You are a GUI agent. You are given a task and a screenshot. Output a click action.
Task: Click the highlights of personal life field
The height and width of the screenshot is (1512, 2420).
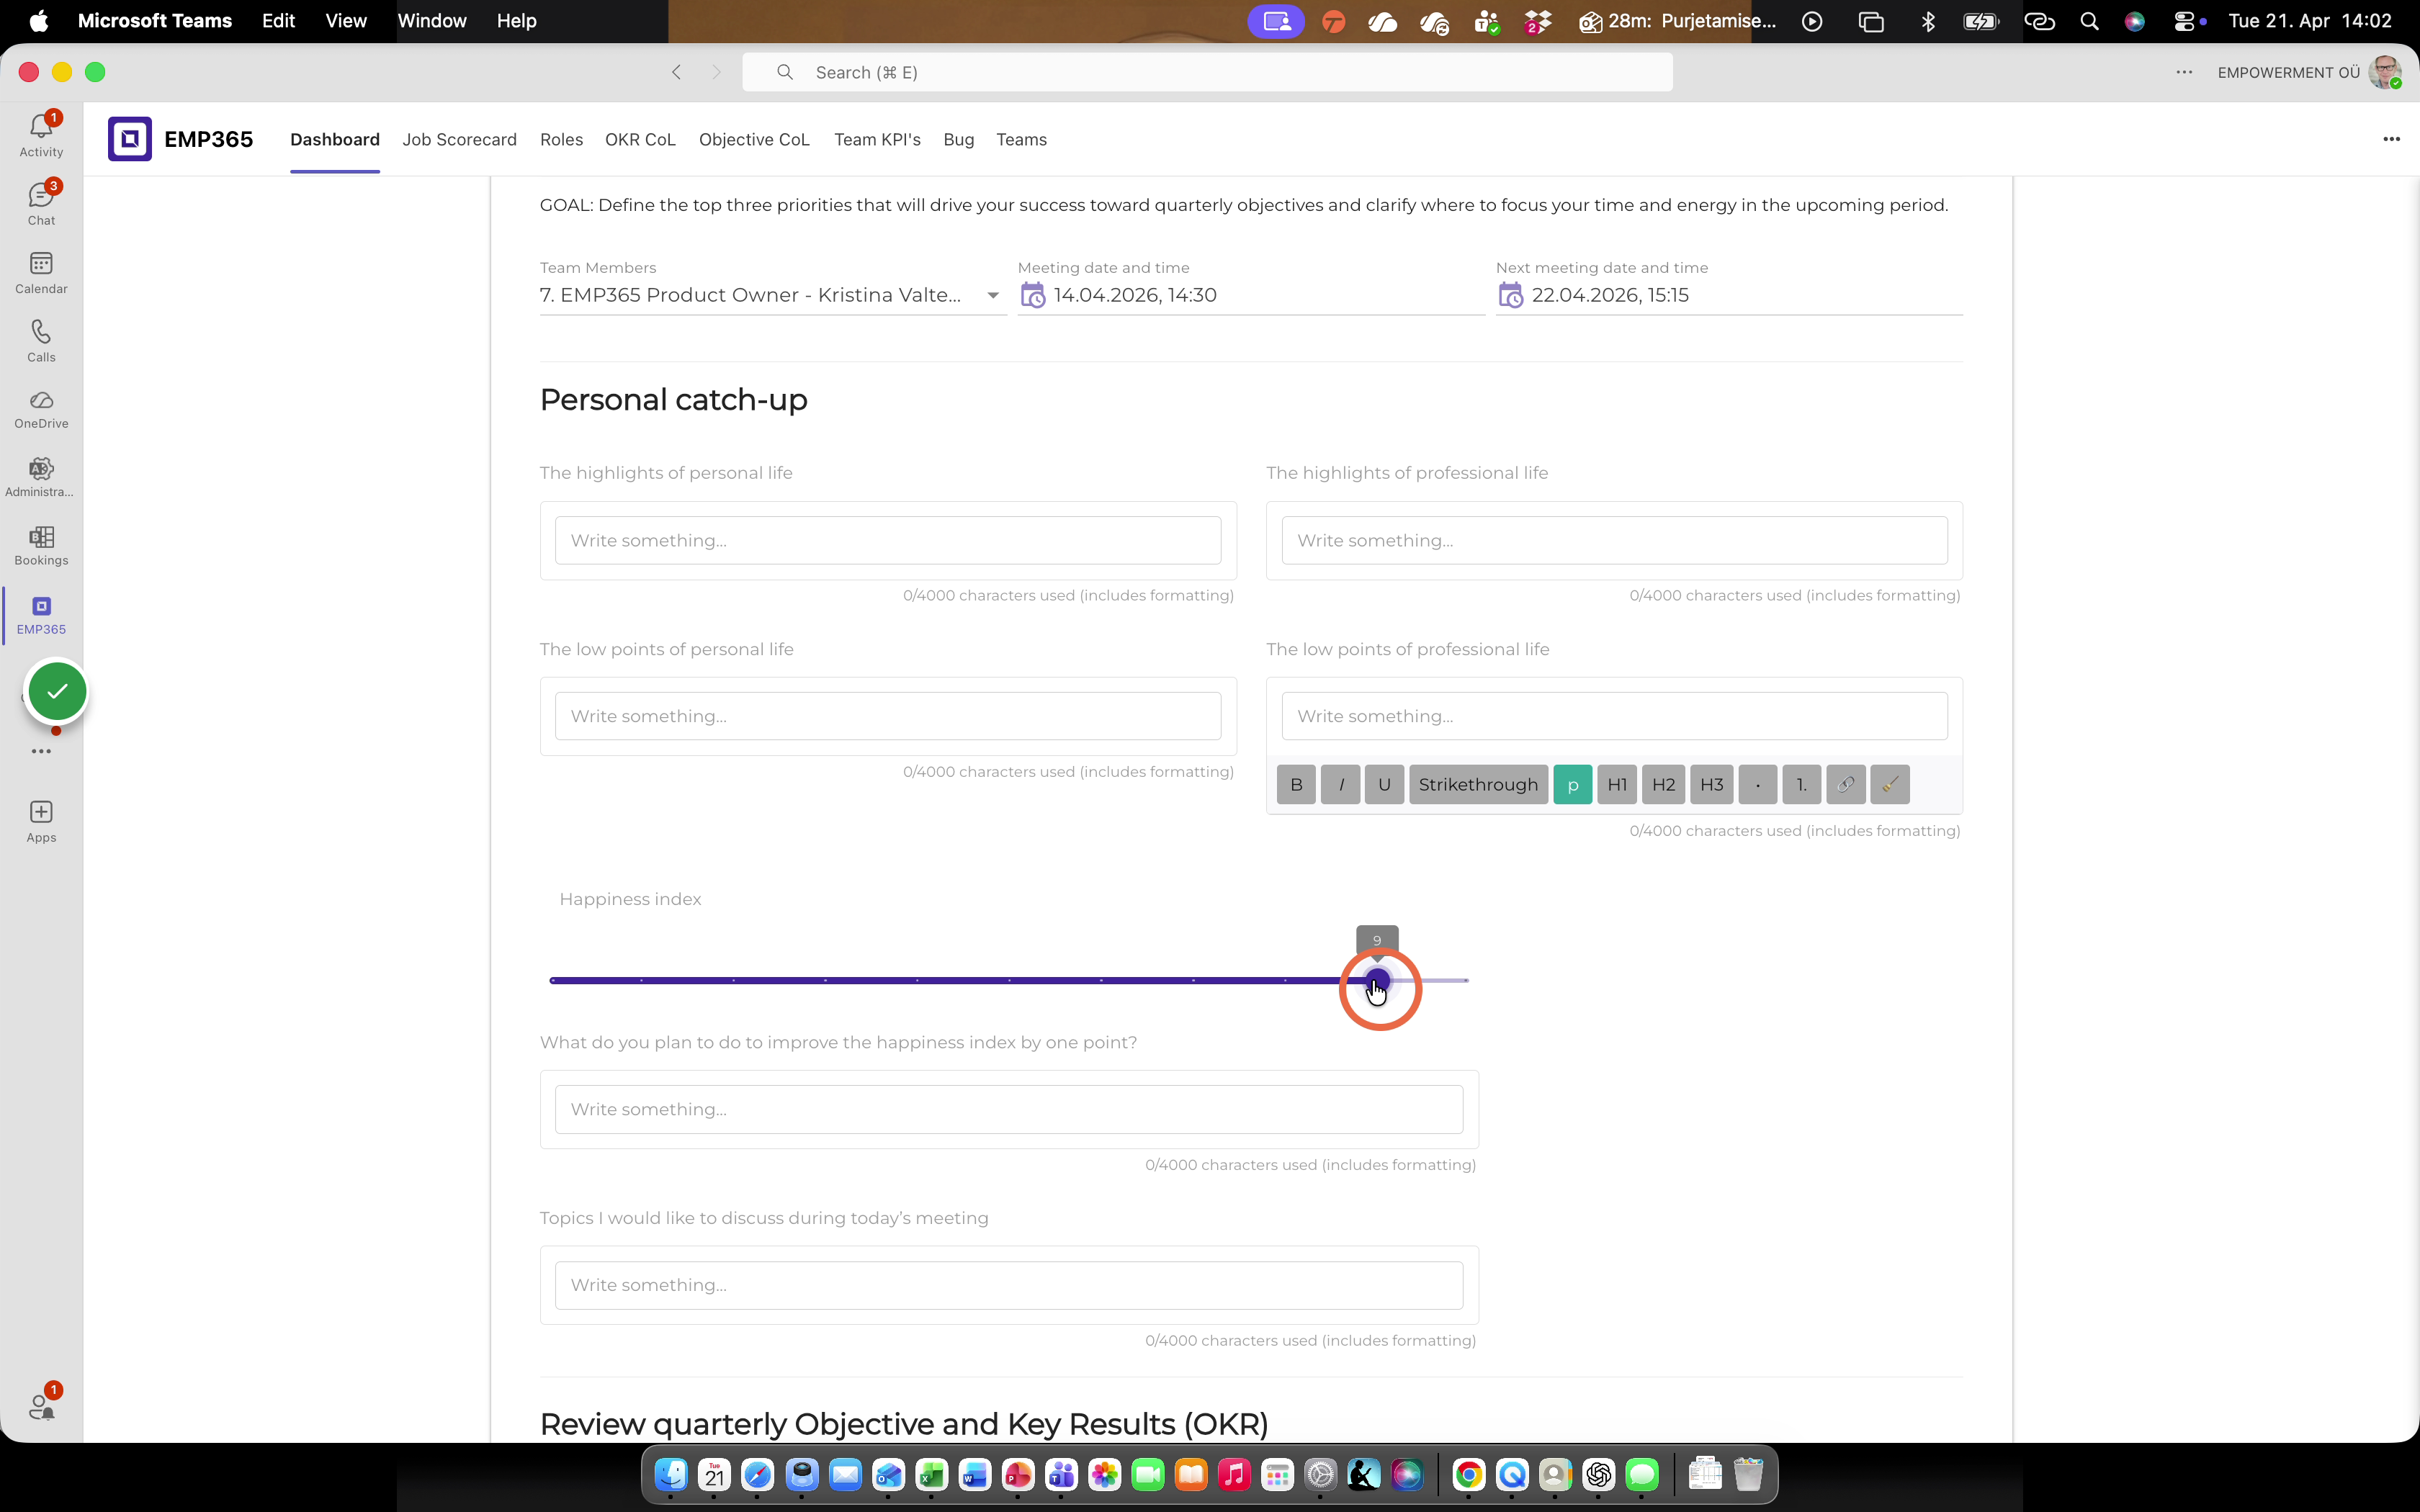tap(888, 540)
